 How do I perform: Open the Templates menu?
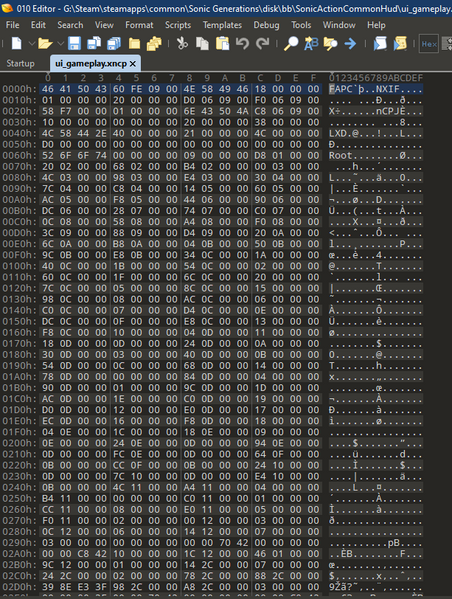point(222,25)
